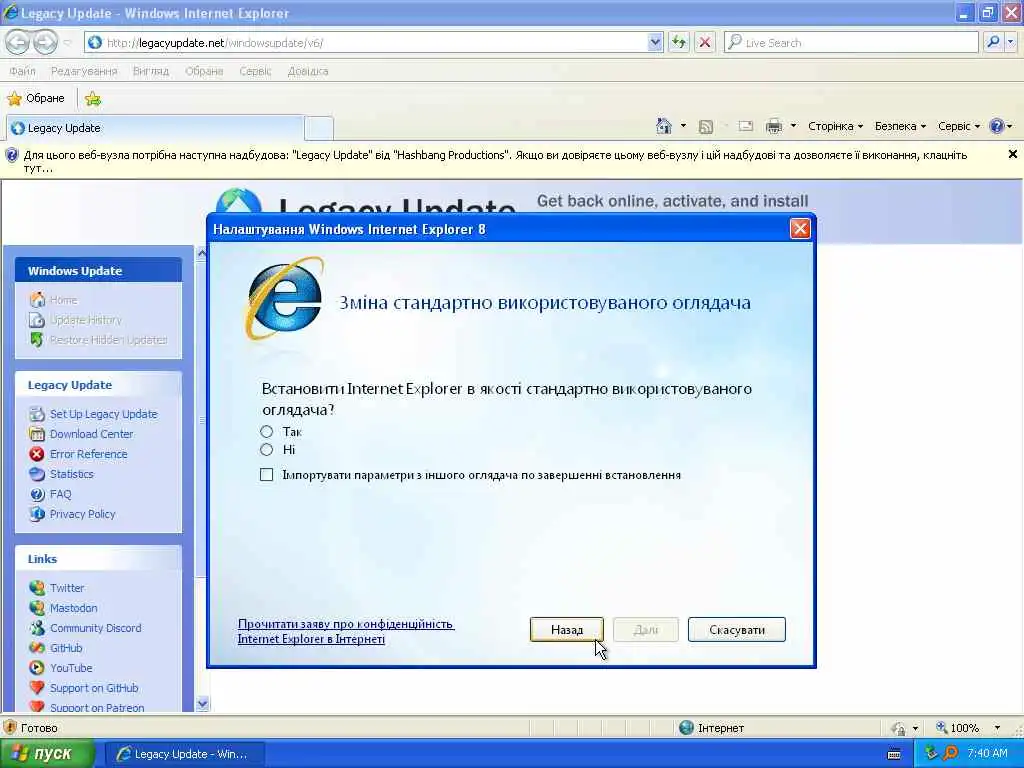Click the RSS feeds icon
Viewport: 1024px width, 768px height.
coord(705,127)
